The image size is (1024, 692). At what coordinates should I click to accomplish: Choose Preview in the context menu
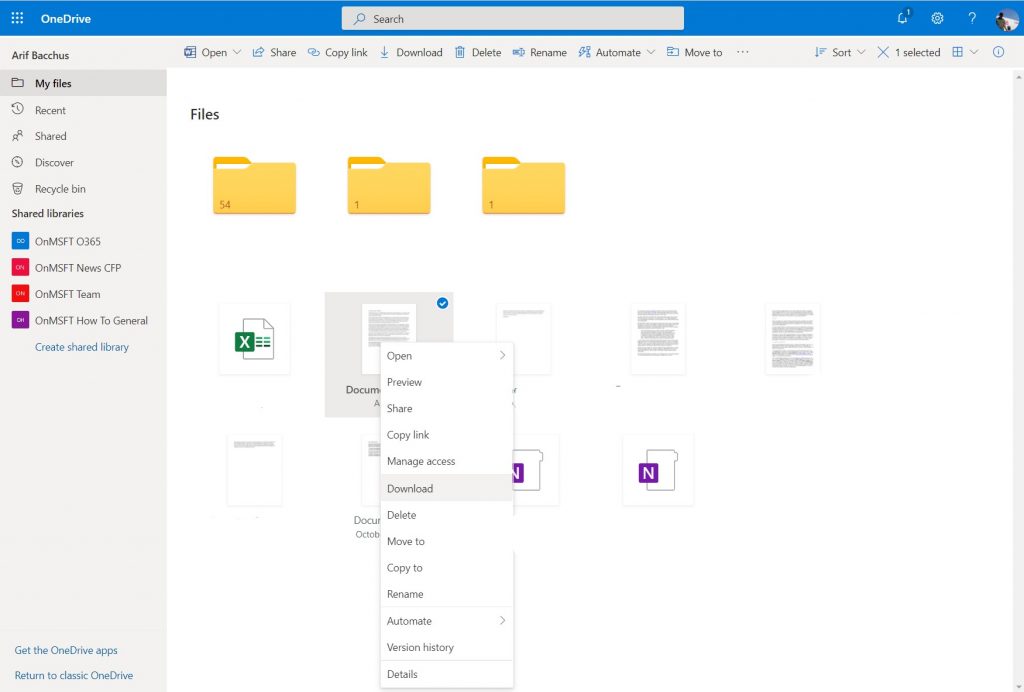[447, 382]
